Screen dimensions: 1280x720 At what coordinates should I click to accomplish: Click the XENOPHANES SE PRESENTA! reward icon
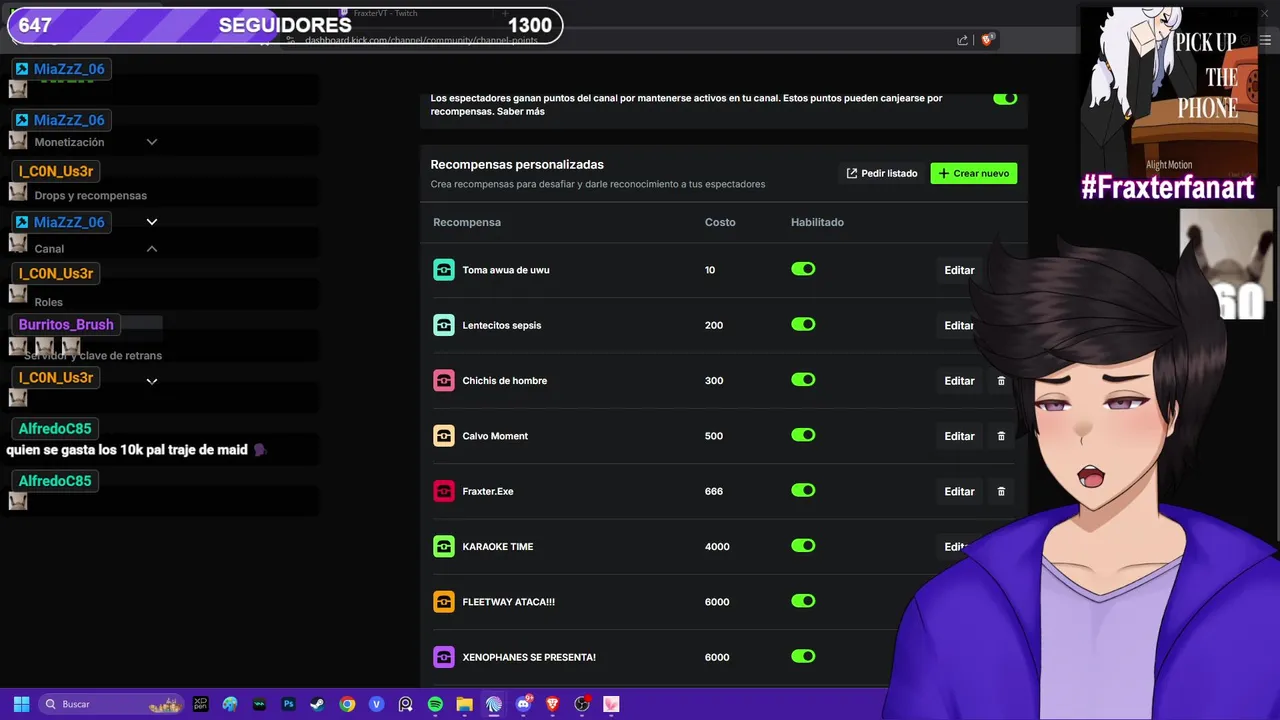pyautogui.click(x=444, y=657)
